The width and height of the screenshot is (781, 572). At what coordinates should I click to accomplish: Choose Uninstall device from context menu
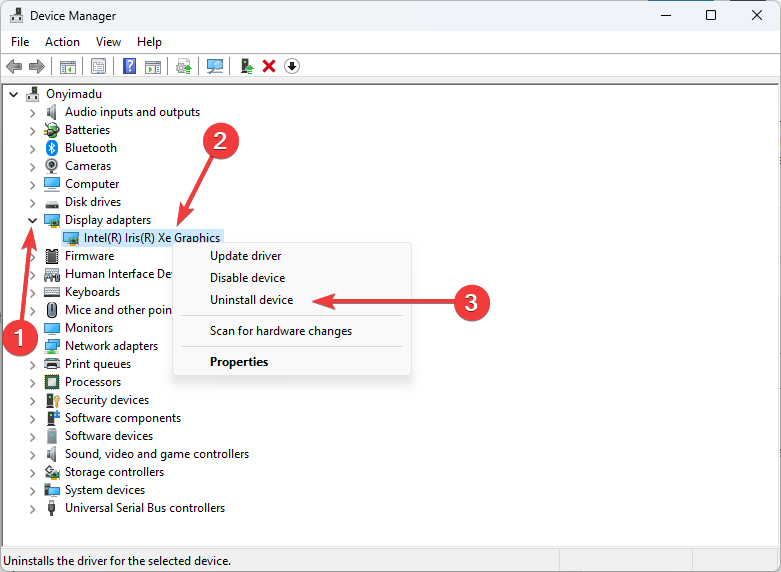click(292, 300)
